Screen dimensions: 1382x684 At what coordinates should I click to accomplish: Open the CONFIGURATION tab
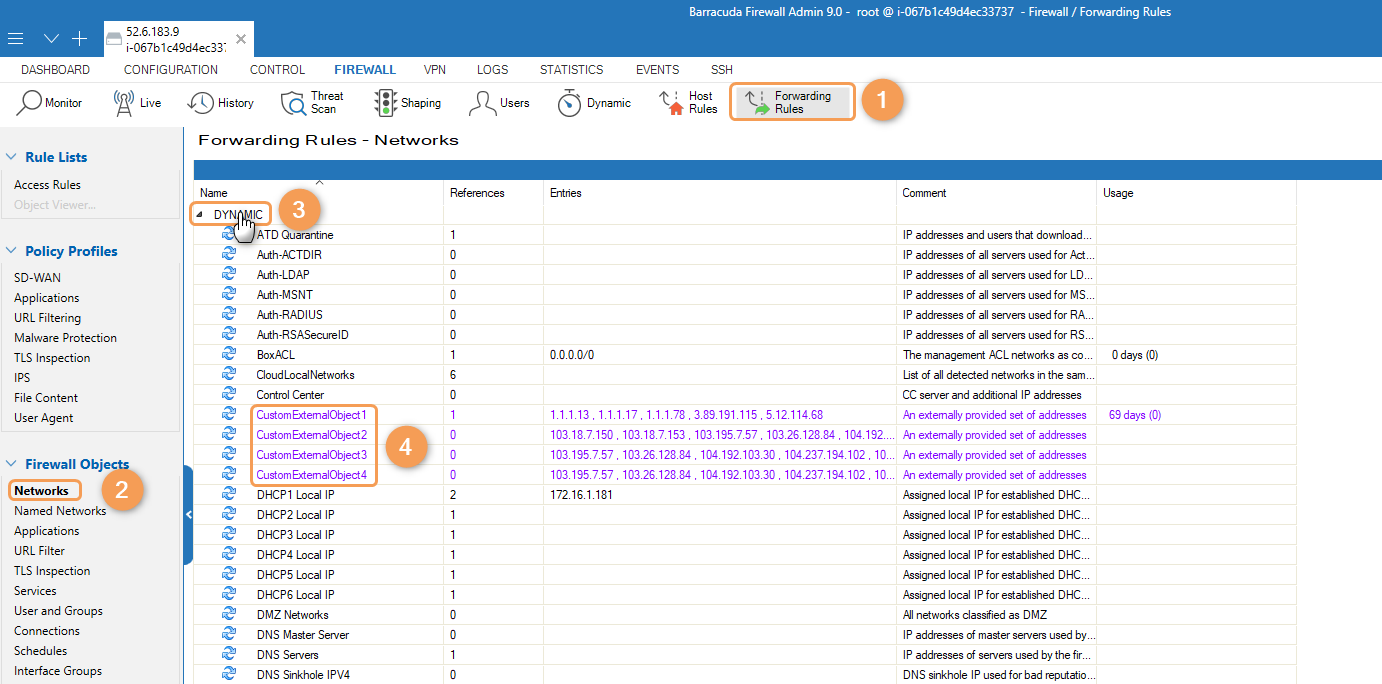[170, 70]
